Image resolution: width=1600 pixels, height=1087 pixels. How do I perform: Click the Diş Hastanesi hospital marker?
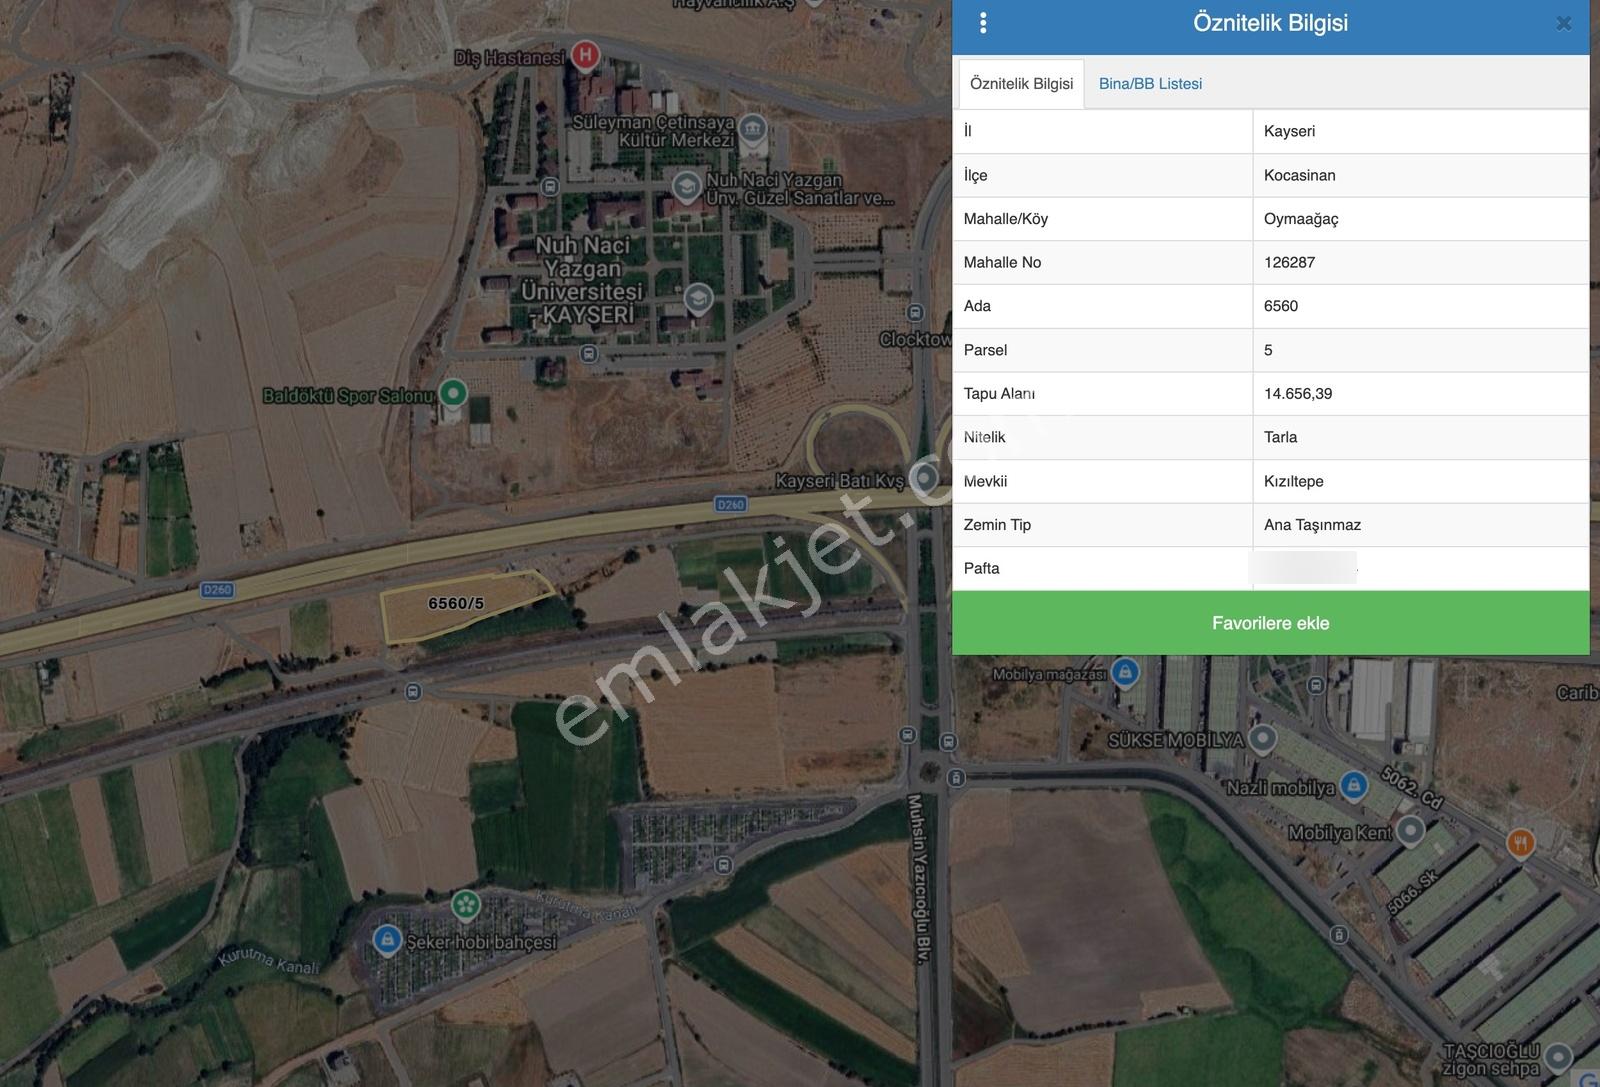586,55
